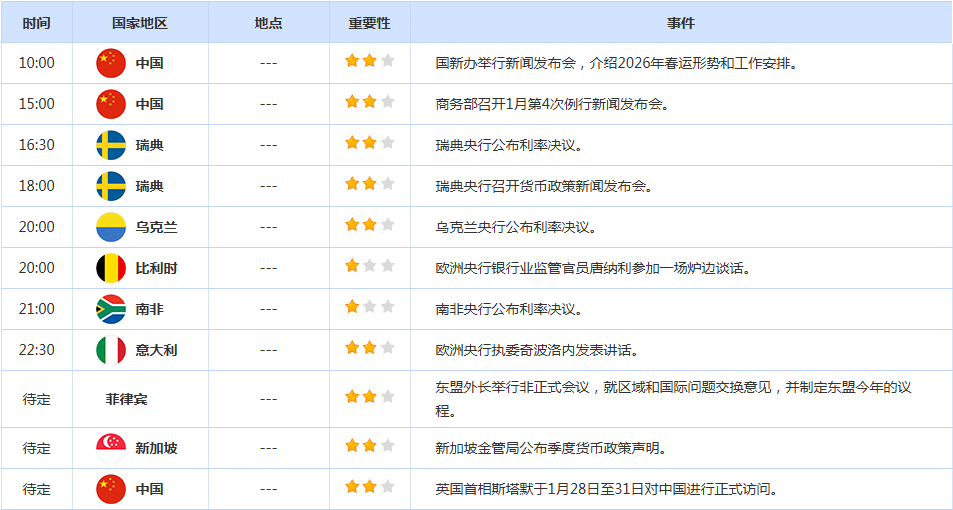Click the Sweden flag in the 16:30 row
Image resolution: width=953 pixels, height=510 pixels.
point(111,145)
